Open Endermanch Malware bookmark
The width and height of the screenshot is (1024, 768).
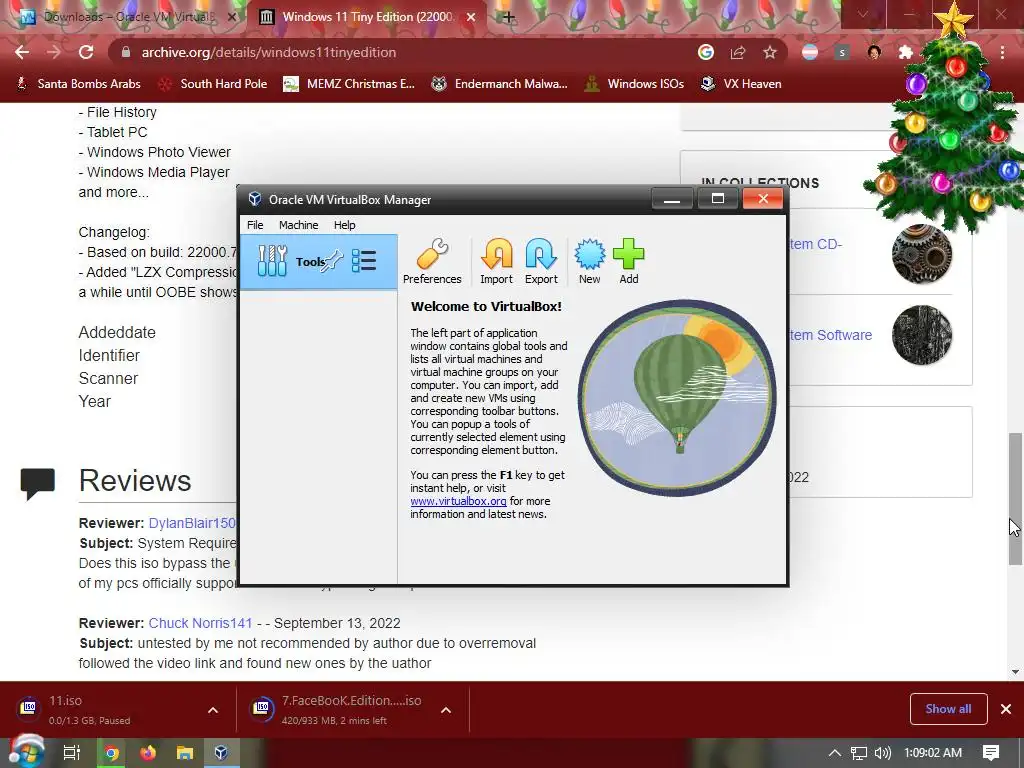[x=500, y=84]
